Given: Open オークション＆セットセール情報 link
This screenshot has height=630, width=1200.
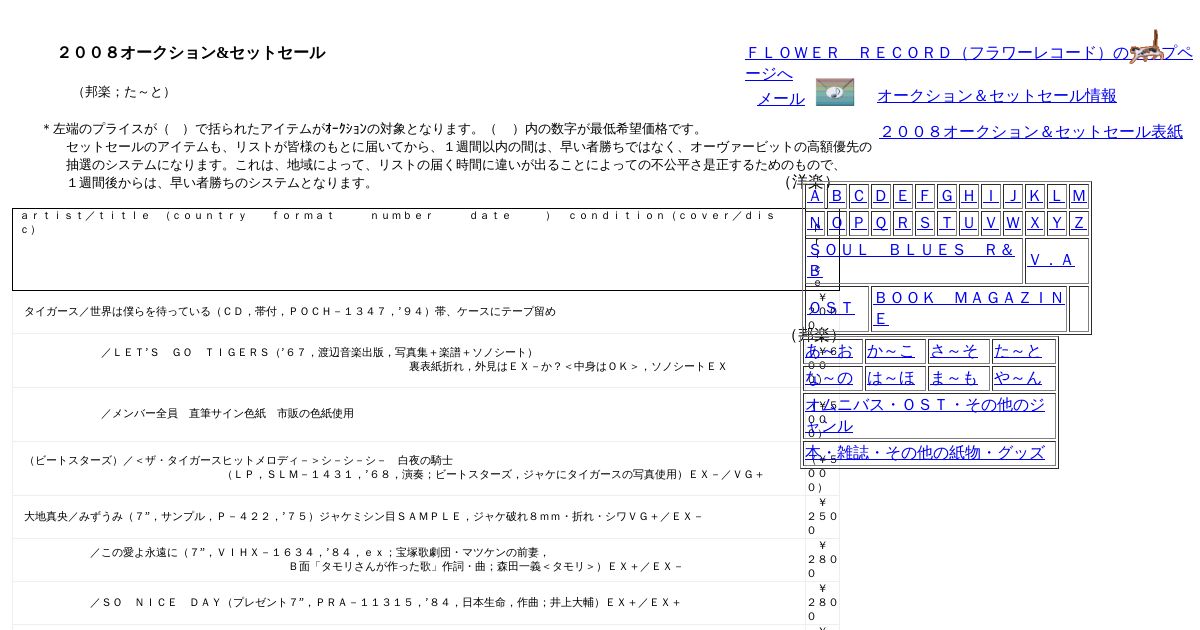Looking at the screenshot, I should click(x=997, y=95).
